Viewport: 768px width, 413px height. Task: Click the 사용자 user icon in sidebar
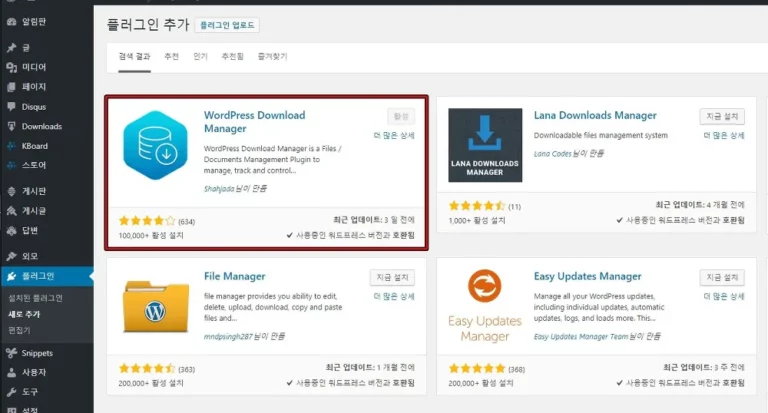point(12,372)
